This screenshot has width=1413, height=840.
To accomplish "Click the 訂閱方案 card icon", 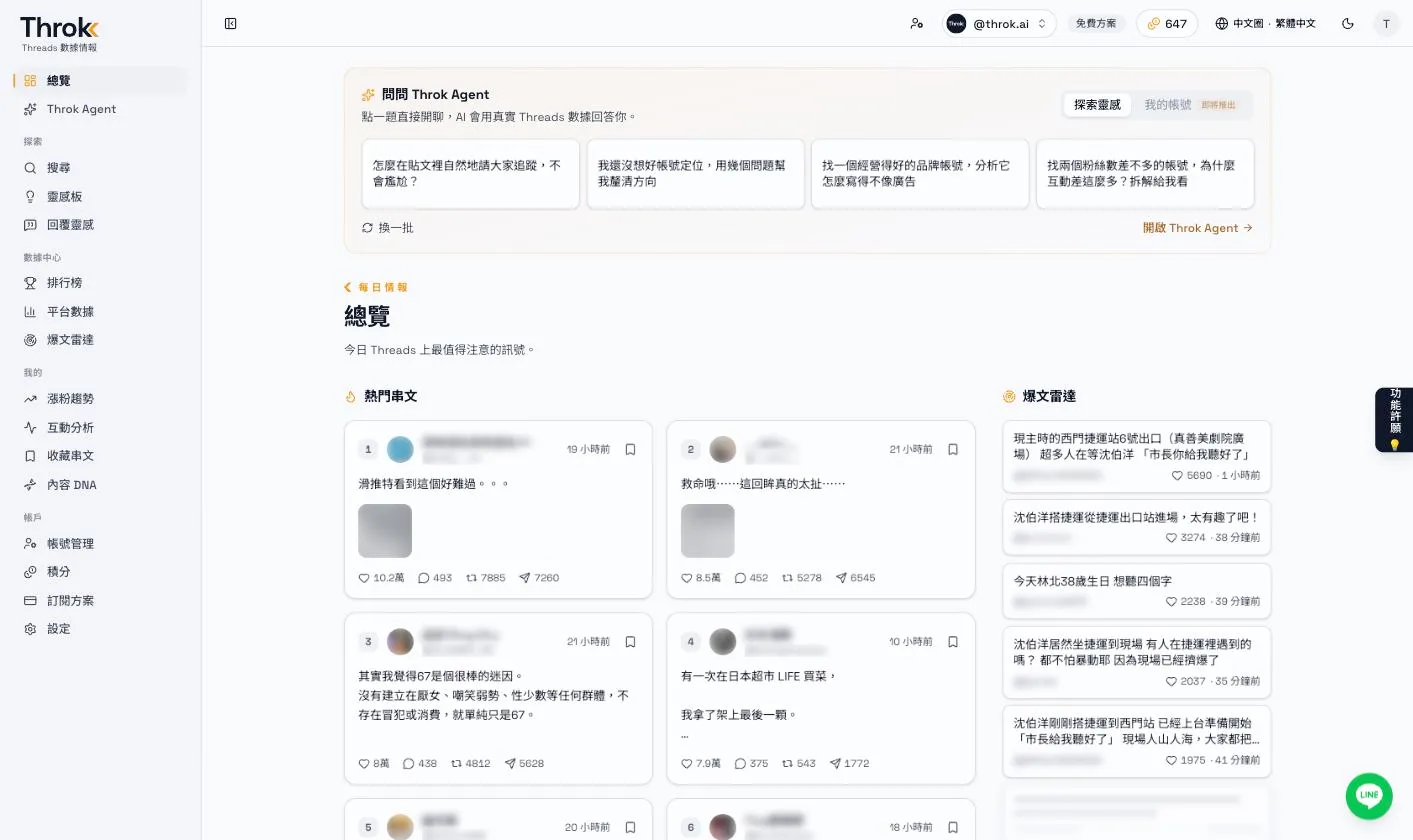I will tap(30, 601).
